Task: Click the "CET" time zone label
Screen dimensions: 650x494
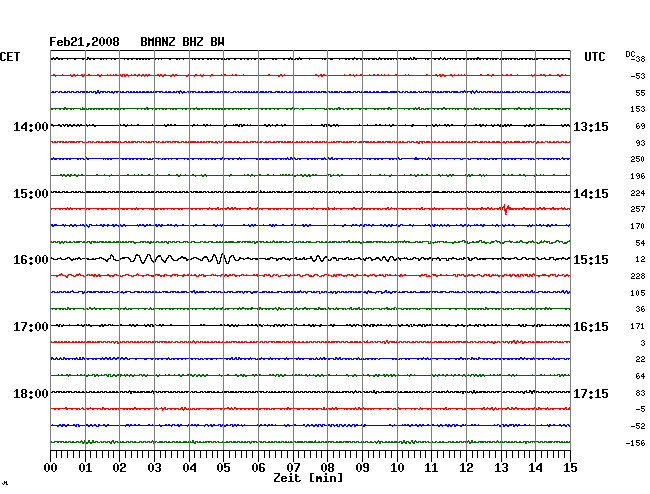Action: pos(10,57)
